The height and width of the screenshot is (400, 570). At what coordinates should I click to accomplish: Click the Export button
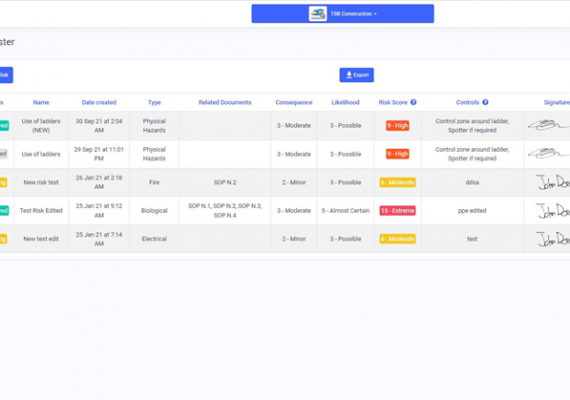pyautogui.click(x=357, y=75)
